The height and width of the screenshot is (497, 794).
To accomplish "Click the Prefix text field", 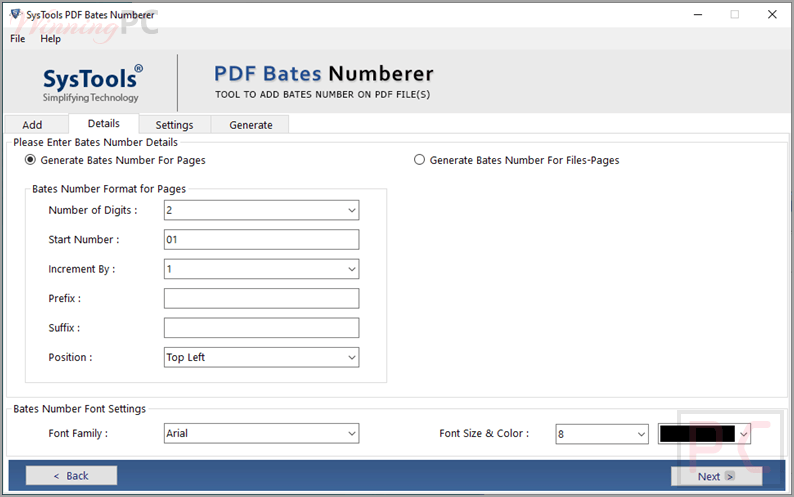I will point(261,298).
